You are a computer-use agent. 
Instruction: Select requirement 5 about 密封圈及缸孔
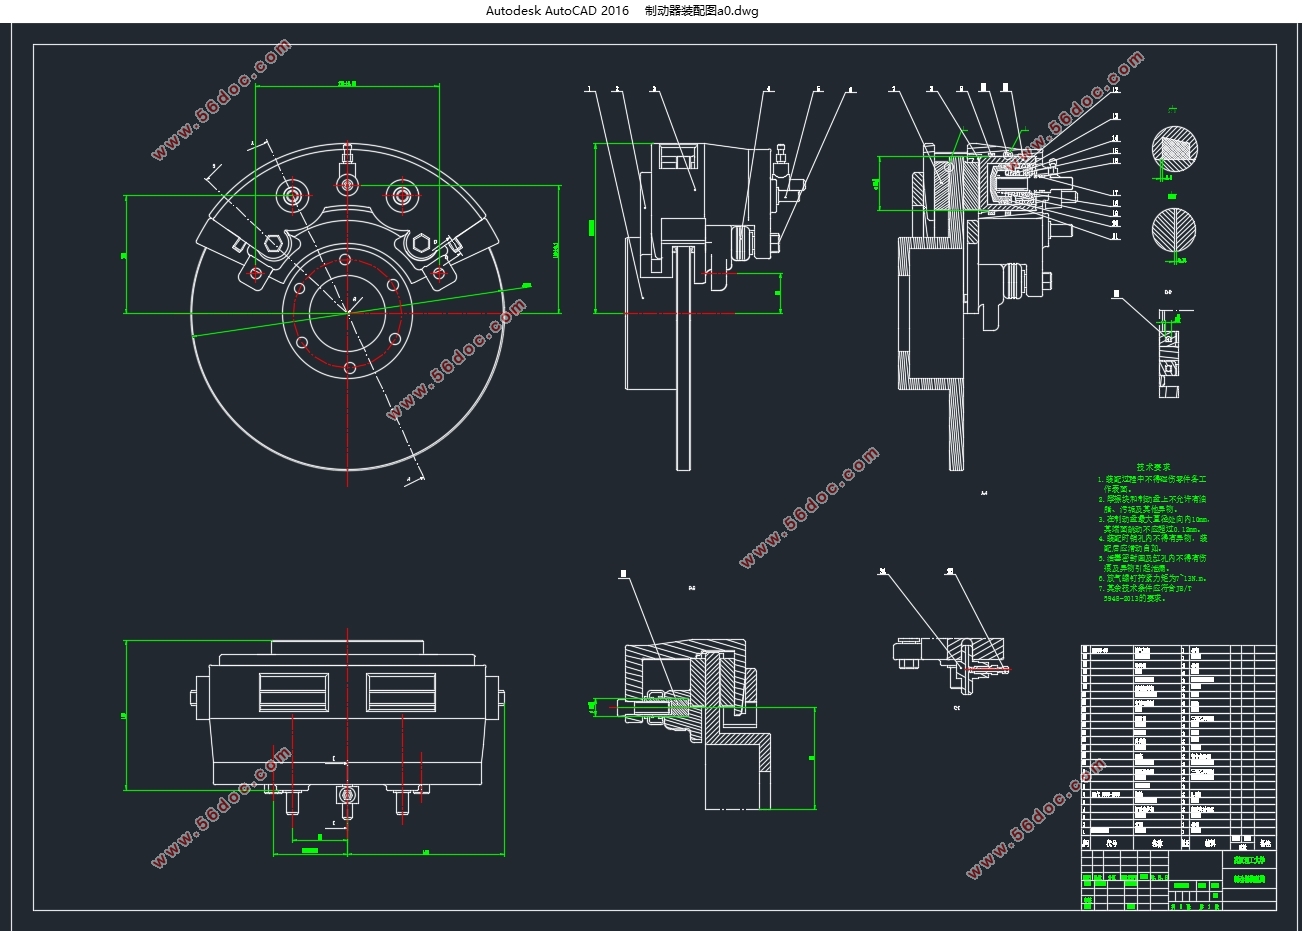click(x=1153, y=563)
